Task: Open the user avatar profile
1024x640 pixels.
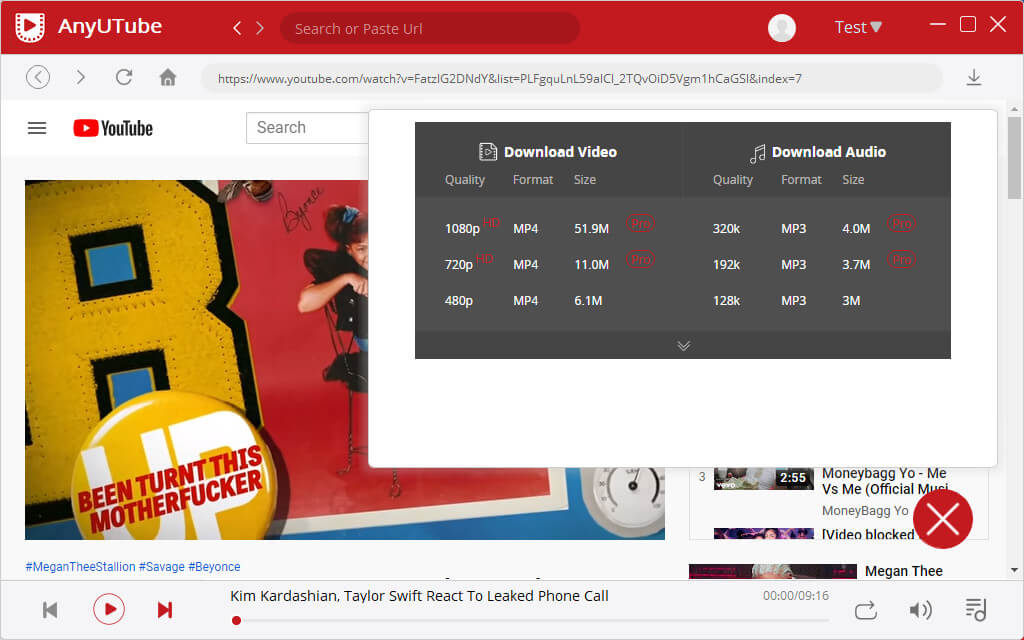Action: click(x=781, y=27)
